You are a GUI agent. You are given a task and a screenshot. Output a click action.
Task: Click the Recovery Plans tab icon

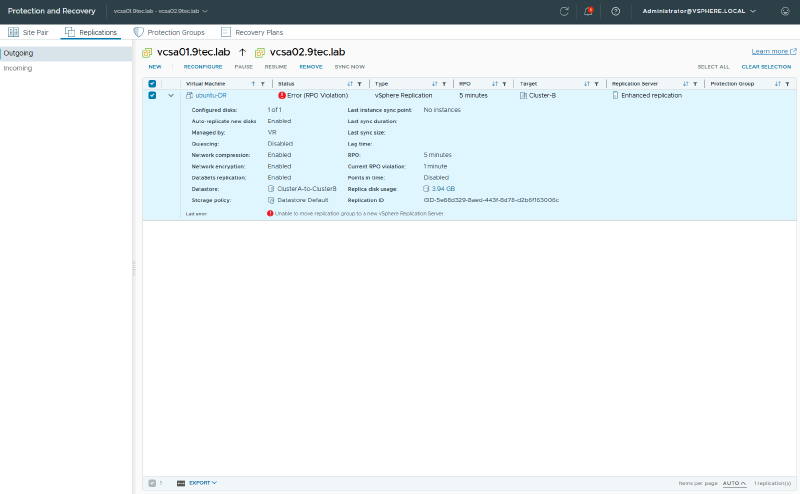(x=226, y=32)
